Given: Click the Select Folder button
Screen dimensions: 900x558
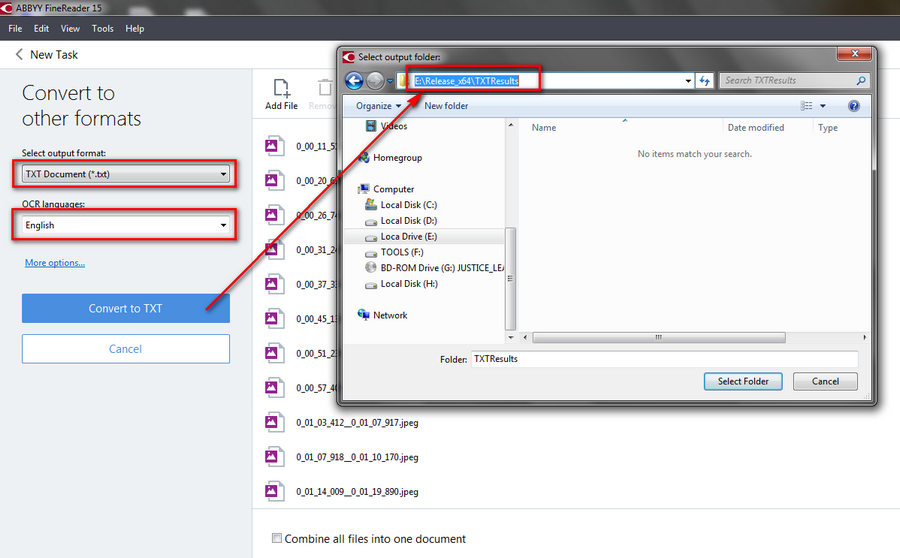Looking at the screenshot, I should click(743, 382).
